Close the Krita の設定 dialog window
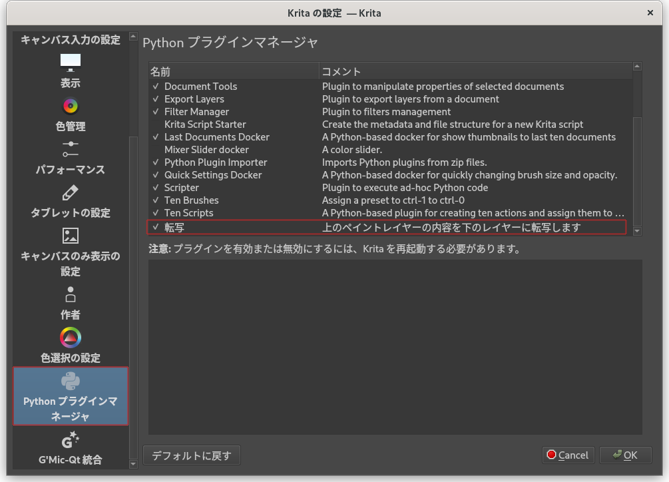 click(x=650, y=13)
